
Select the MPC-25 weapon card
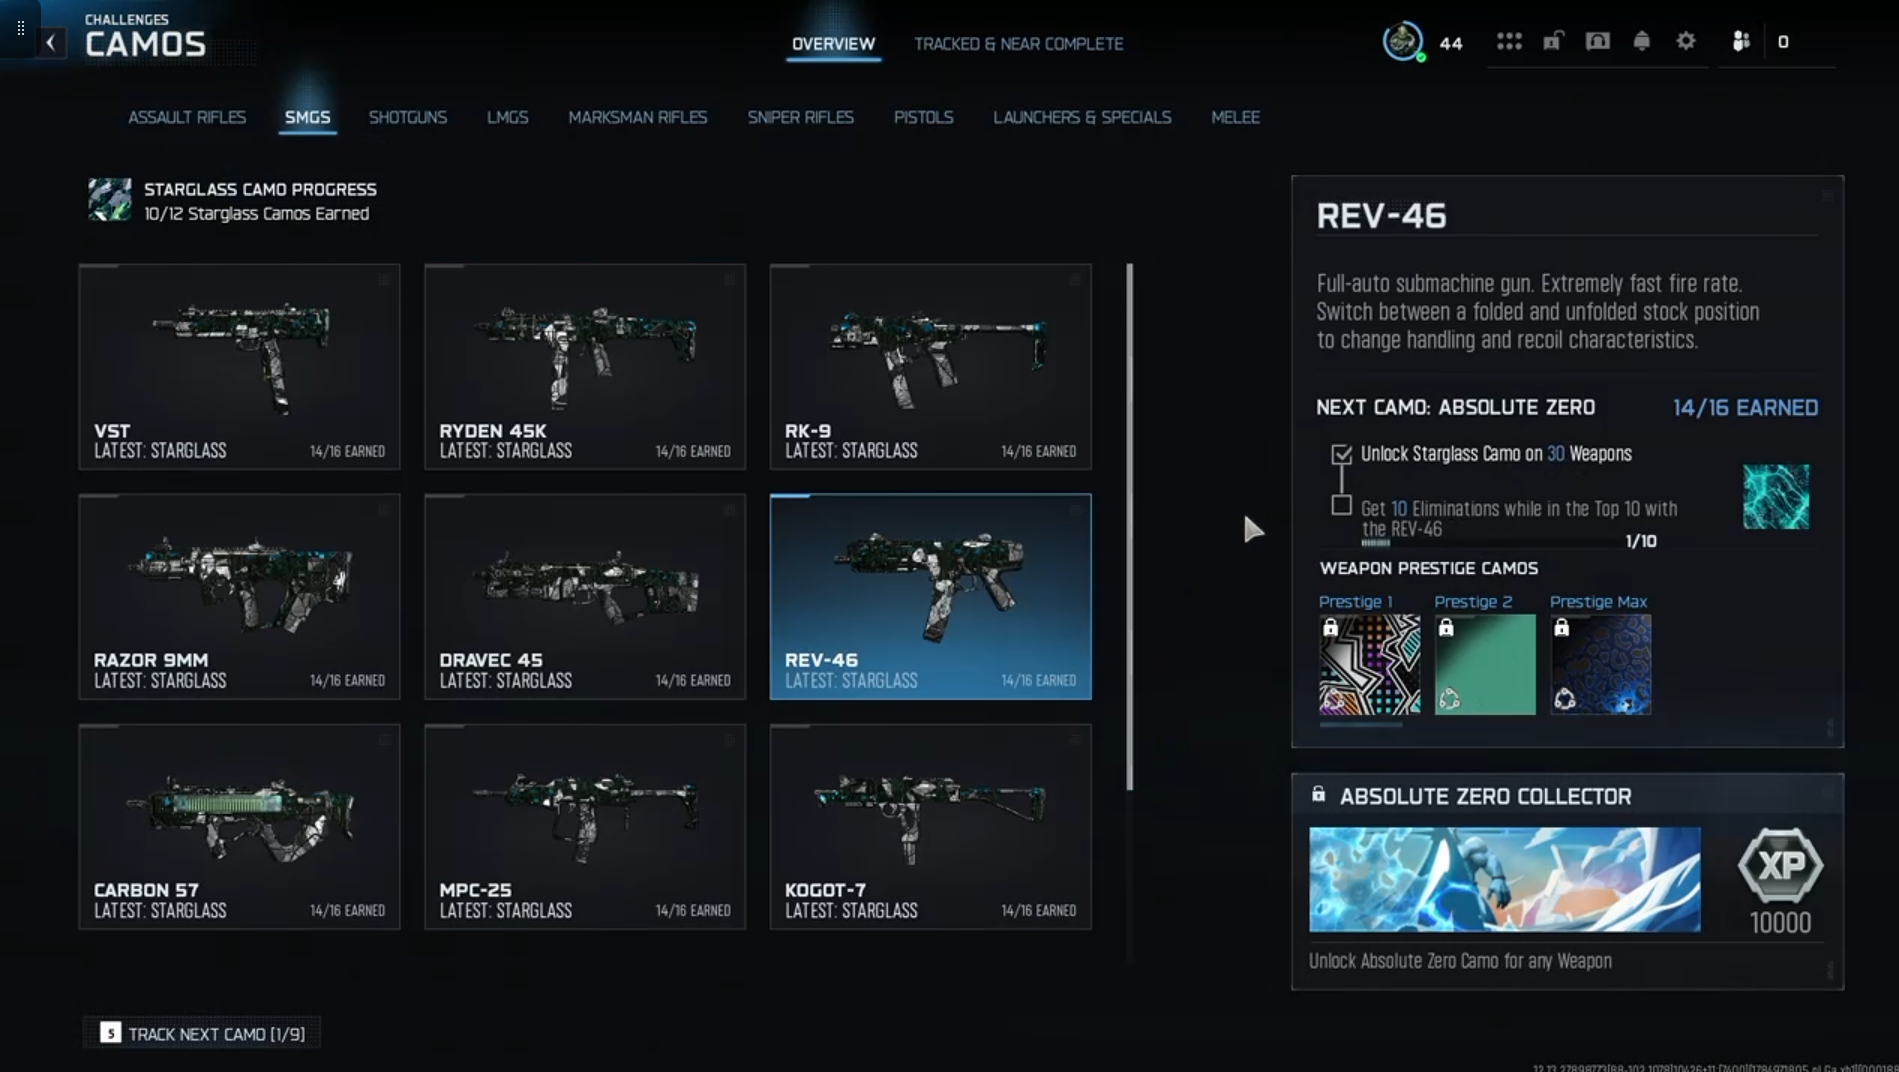pyautogui.click(x=585, y=827)
